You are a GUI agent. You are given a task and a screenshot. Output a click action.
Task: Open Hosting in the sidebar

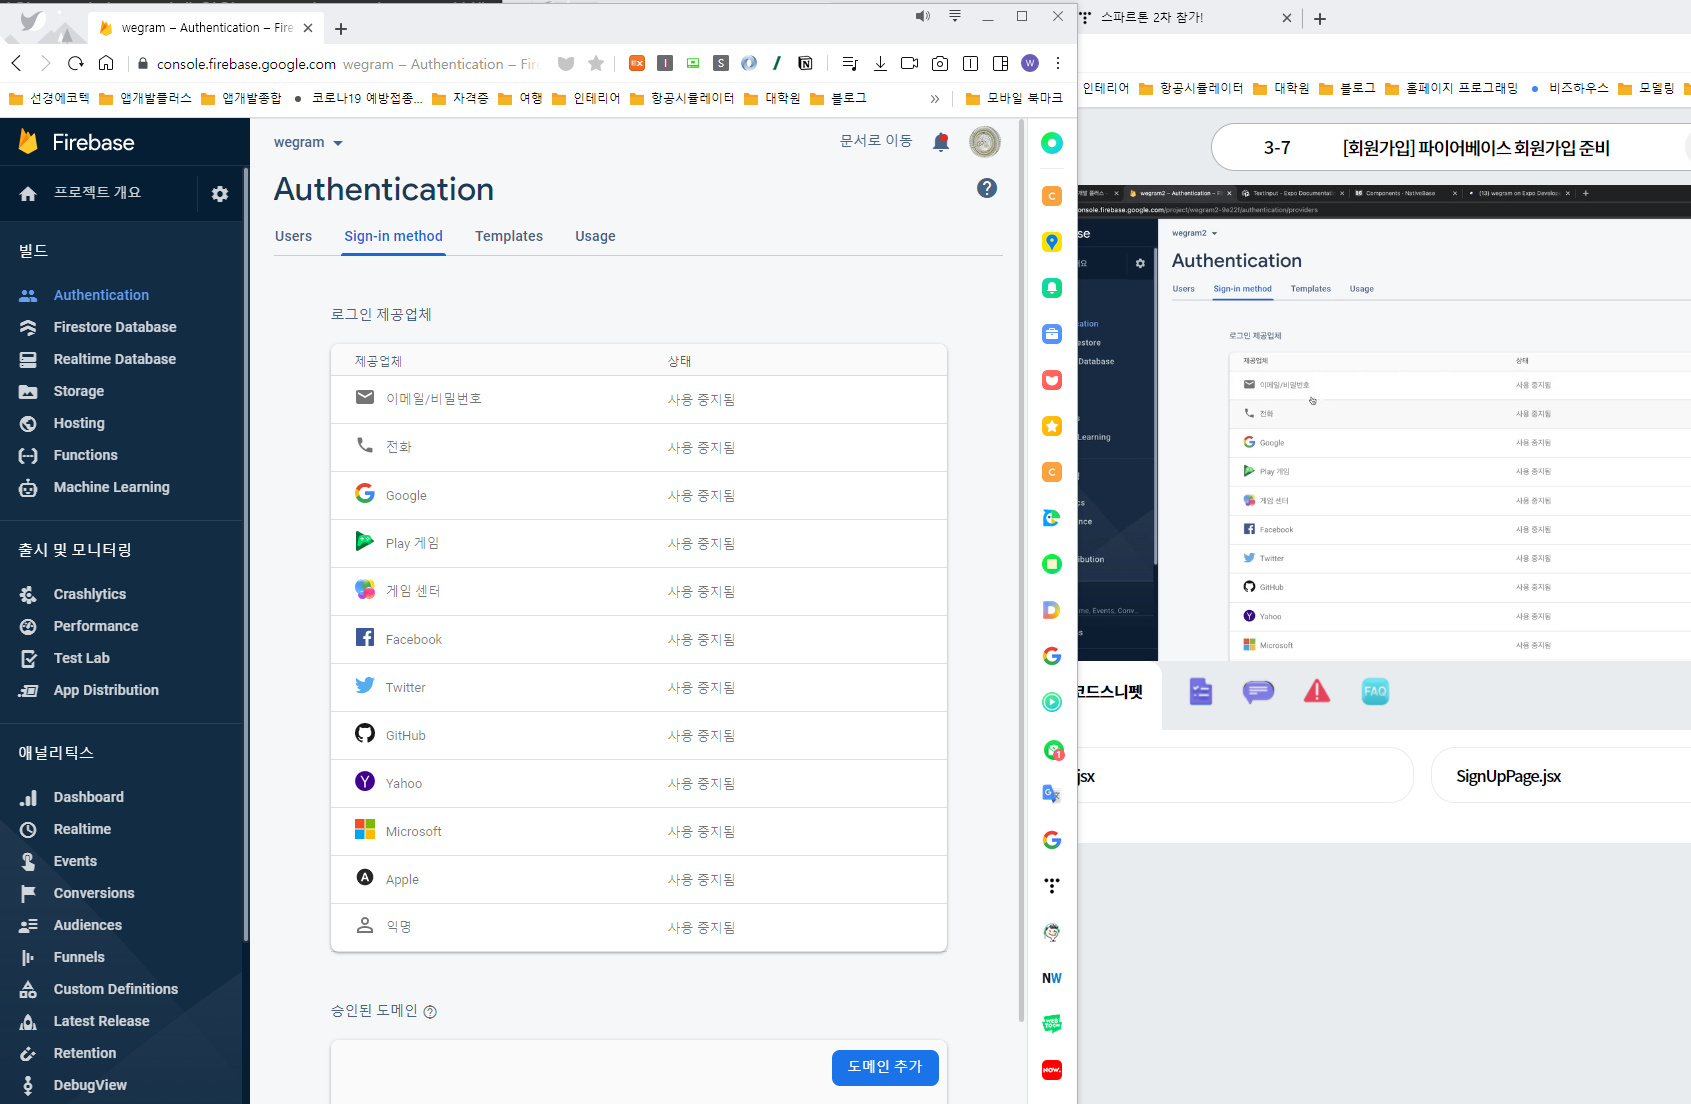coord(79,423)
